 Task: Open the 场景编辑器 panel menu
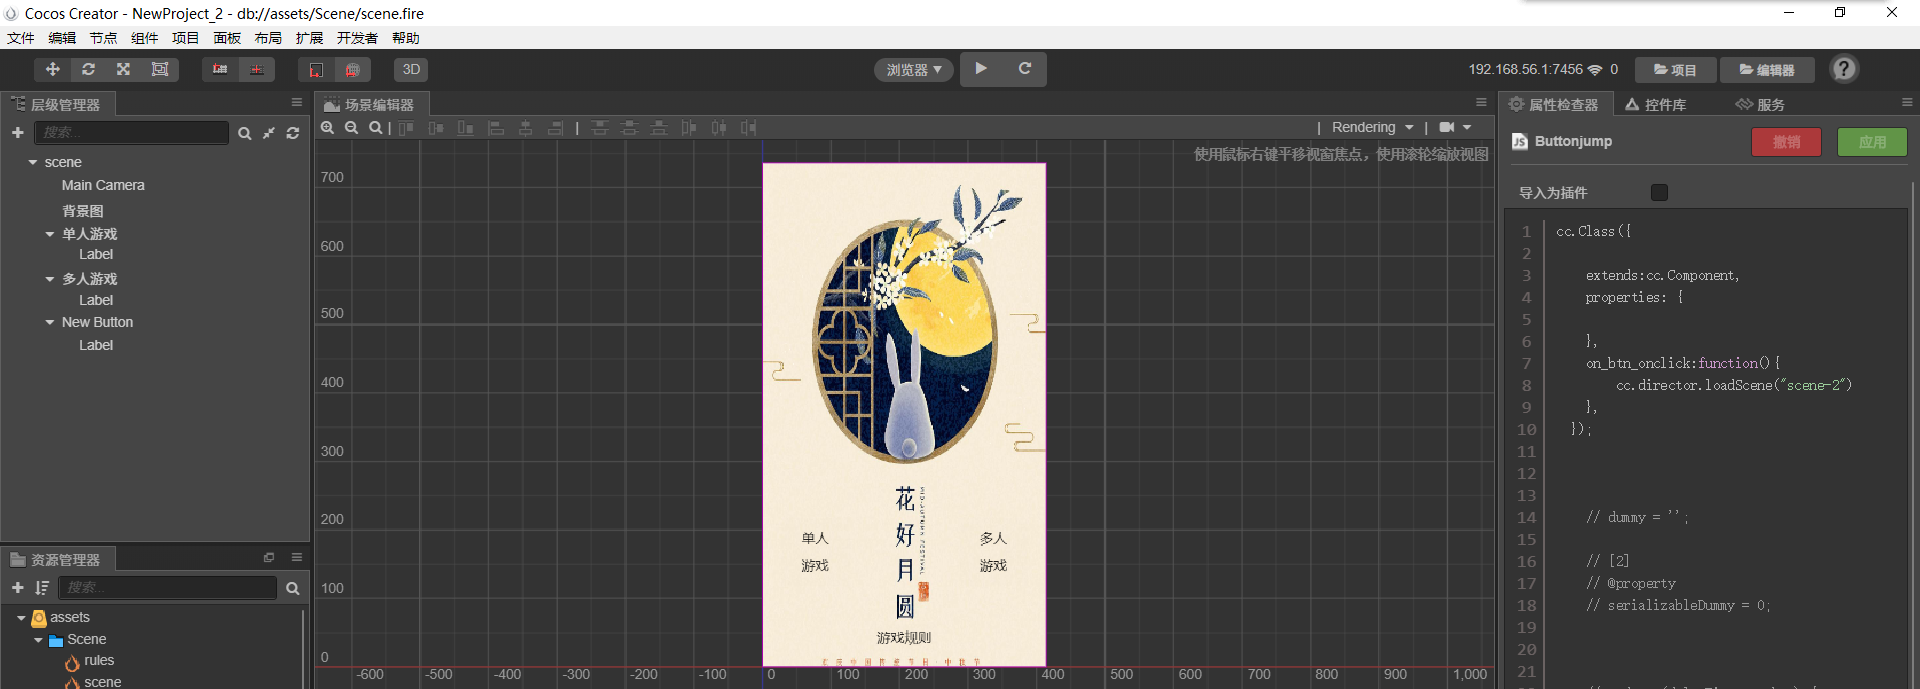click(x=1482, y=102)
